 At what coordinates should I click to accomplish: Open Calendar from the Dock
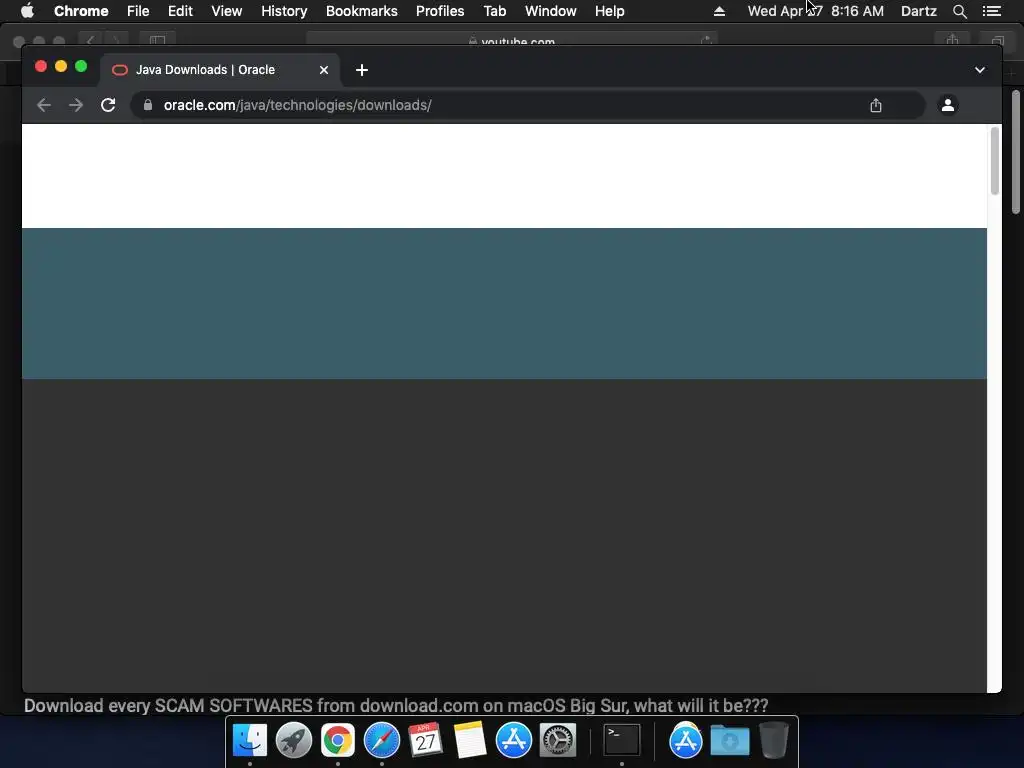click(x=425, y=740)
